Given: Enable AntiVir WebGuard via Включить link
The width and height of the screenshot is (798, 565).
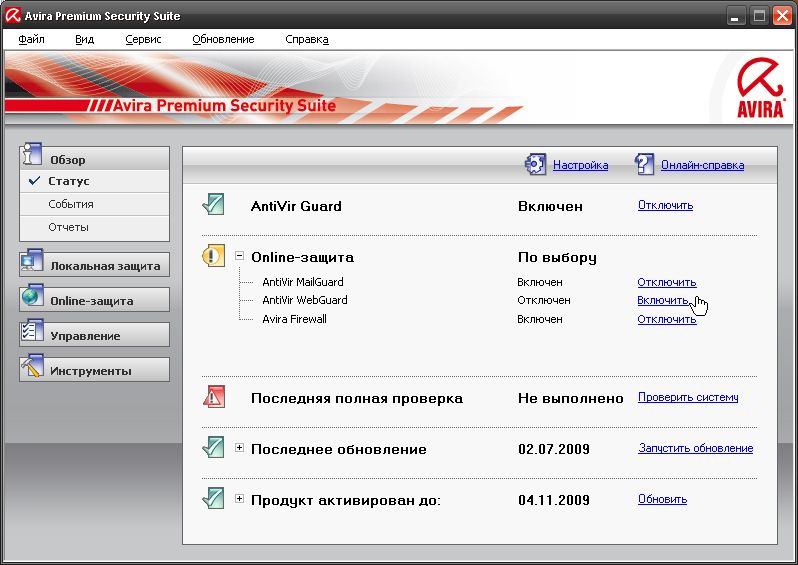Looking at the screenshot, I should 662,300.
